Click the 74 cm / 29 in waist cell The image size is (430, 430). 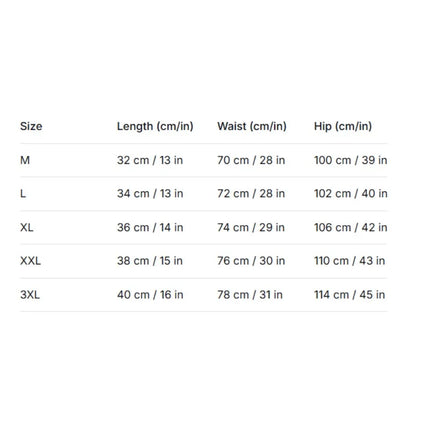(x=251, y=228)
